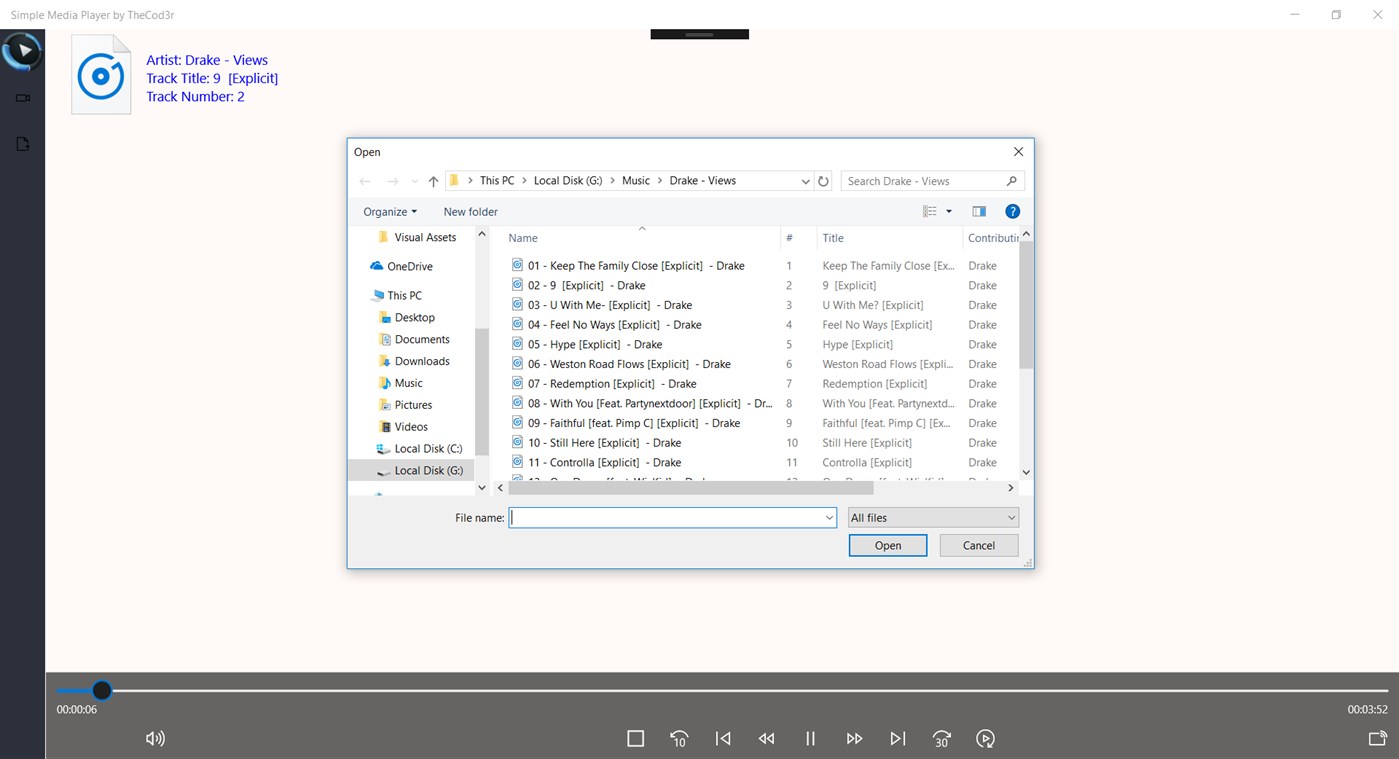Image resolution: width=1399 pixels, height=759 pixels.
Task: Click the playback seek slider
Action: (x=101, y=690)
